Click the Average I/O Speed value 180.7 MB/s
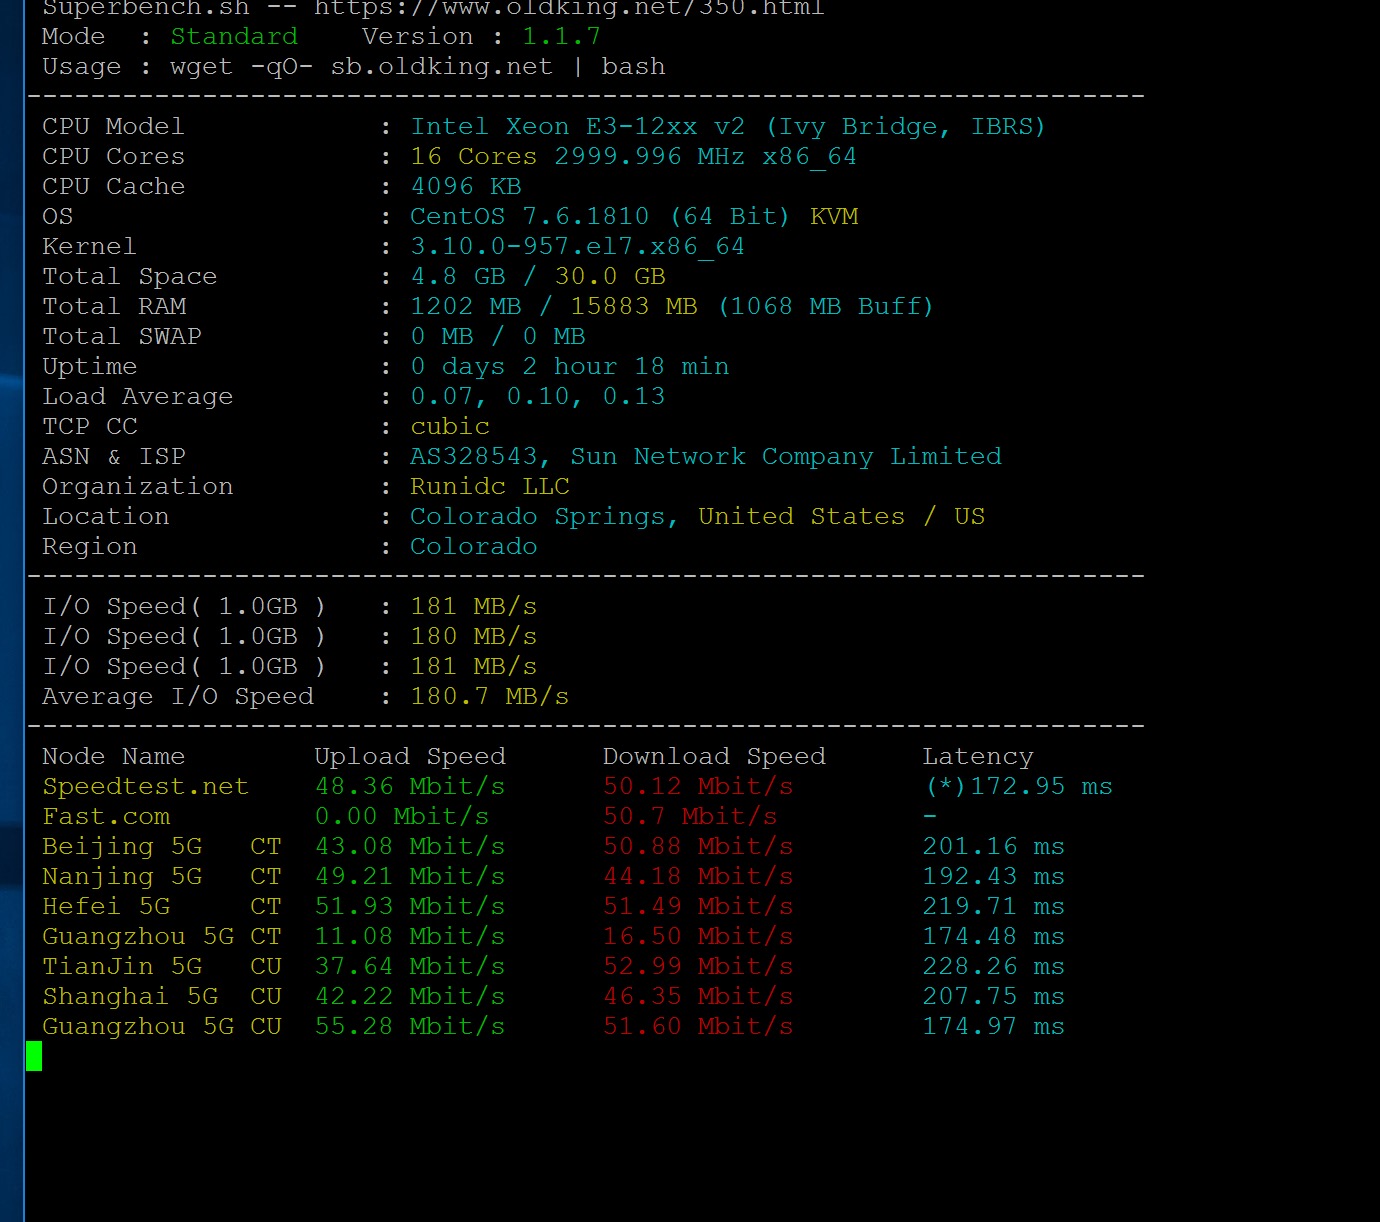The width and height of the screenshot is (1380, 1222). pyautogui.click(x=490, y=697)
